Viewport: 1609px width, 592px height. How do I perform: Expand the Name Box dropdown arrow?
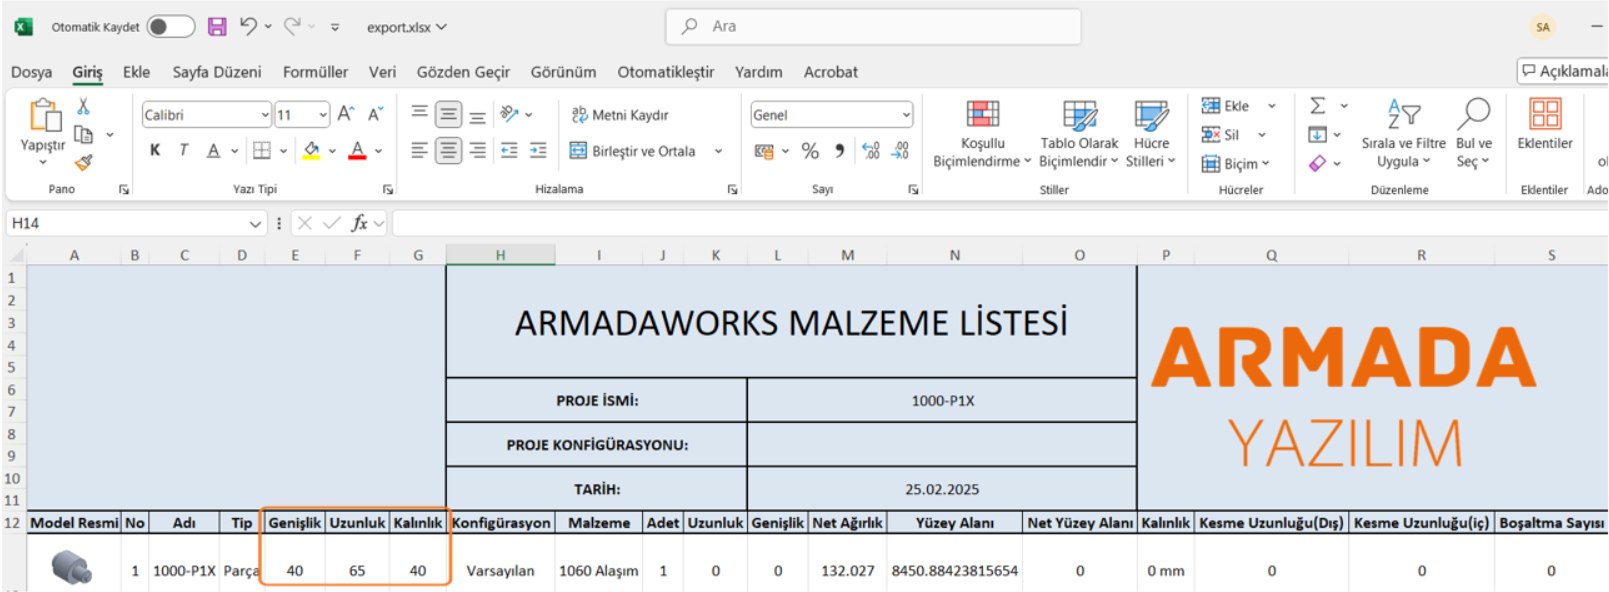pyautogui.click(x=255, y=223)
